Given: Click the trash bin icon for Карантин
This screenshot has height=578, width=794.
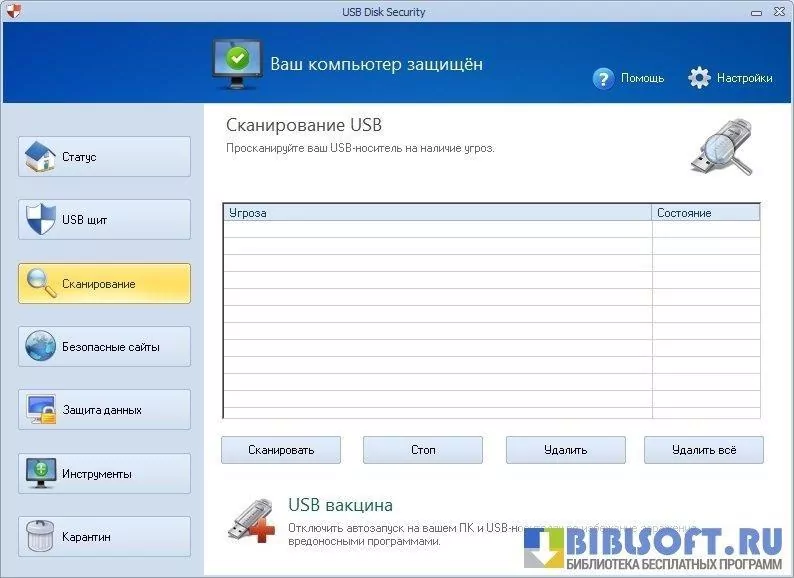Looking at the screenshot, I should (x=41, y=537).
